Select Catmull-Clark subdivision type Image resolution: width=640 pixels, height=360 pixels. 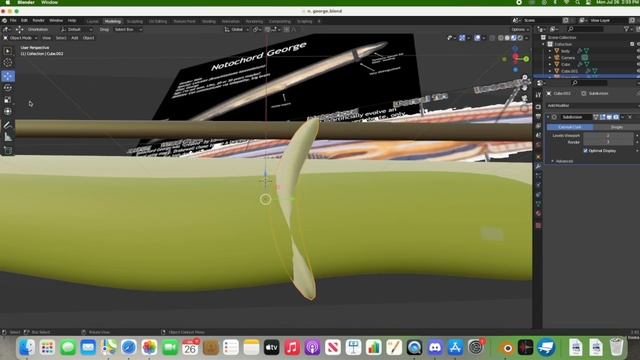[x=570, y=127]
